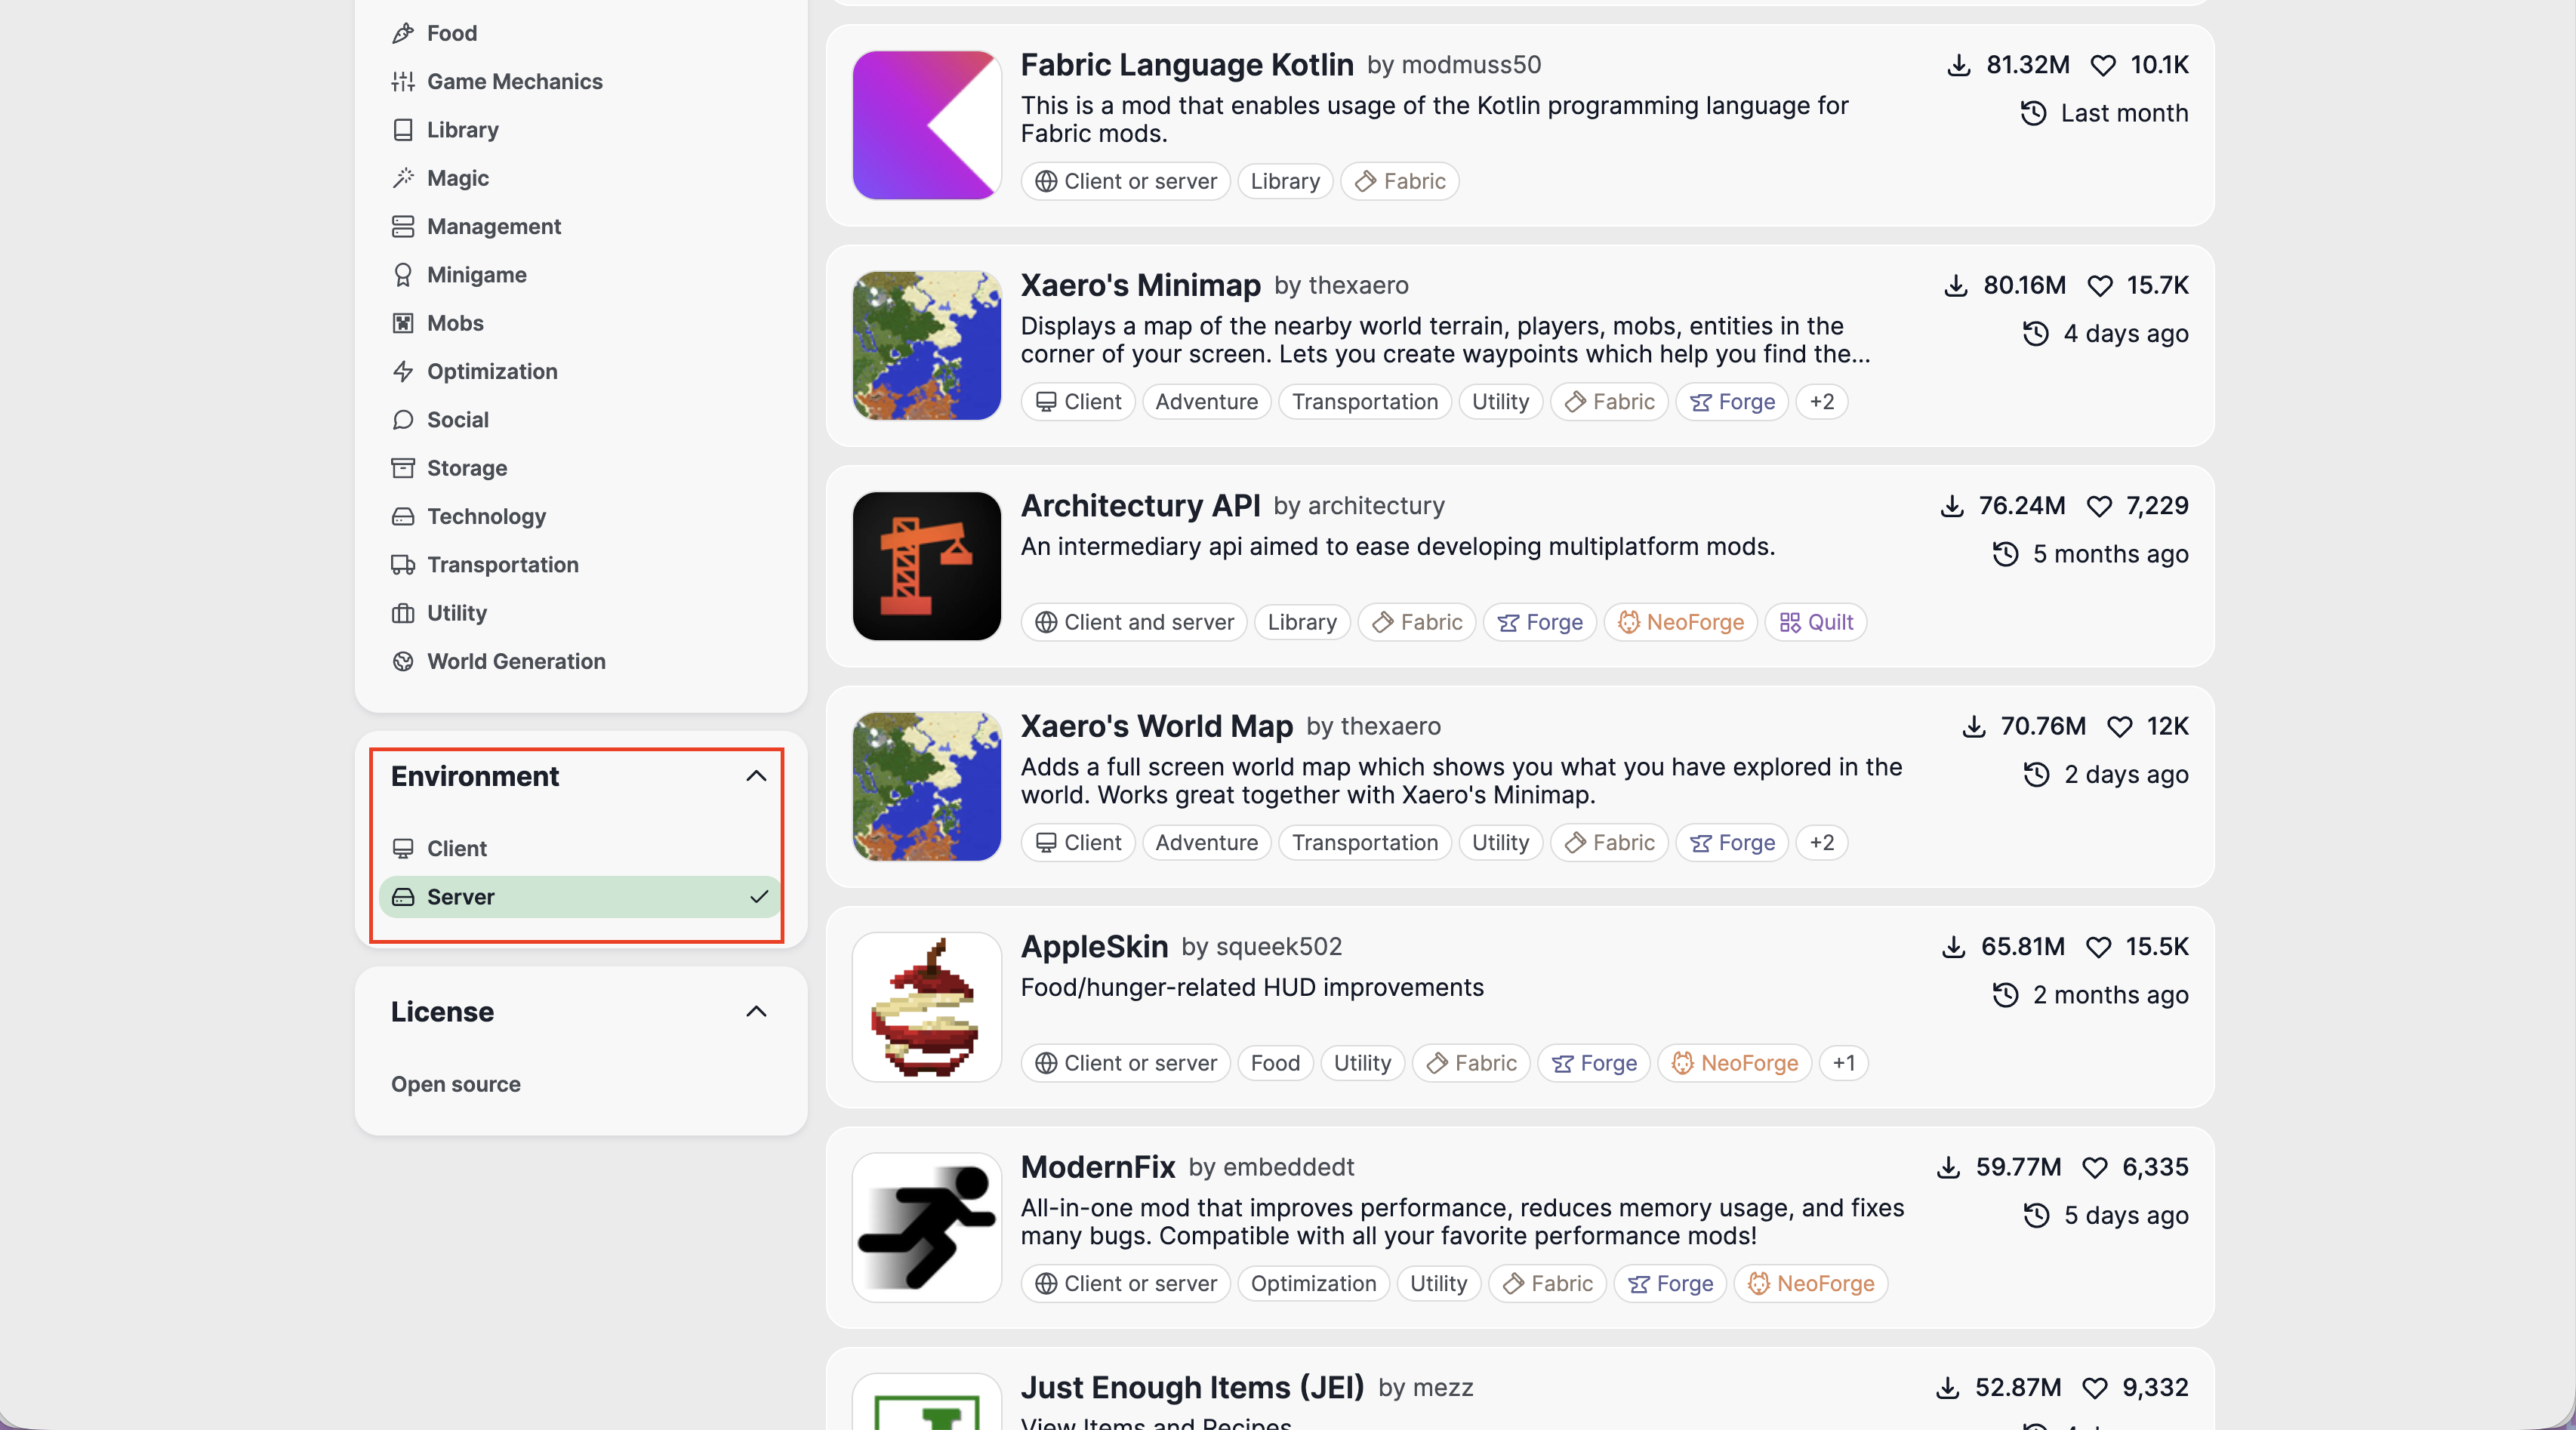Click the NeoForge tag on ModernFix
The width and height of the screenshot is (2576, 1430).
tap(1811, 1284)
